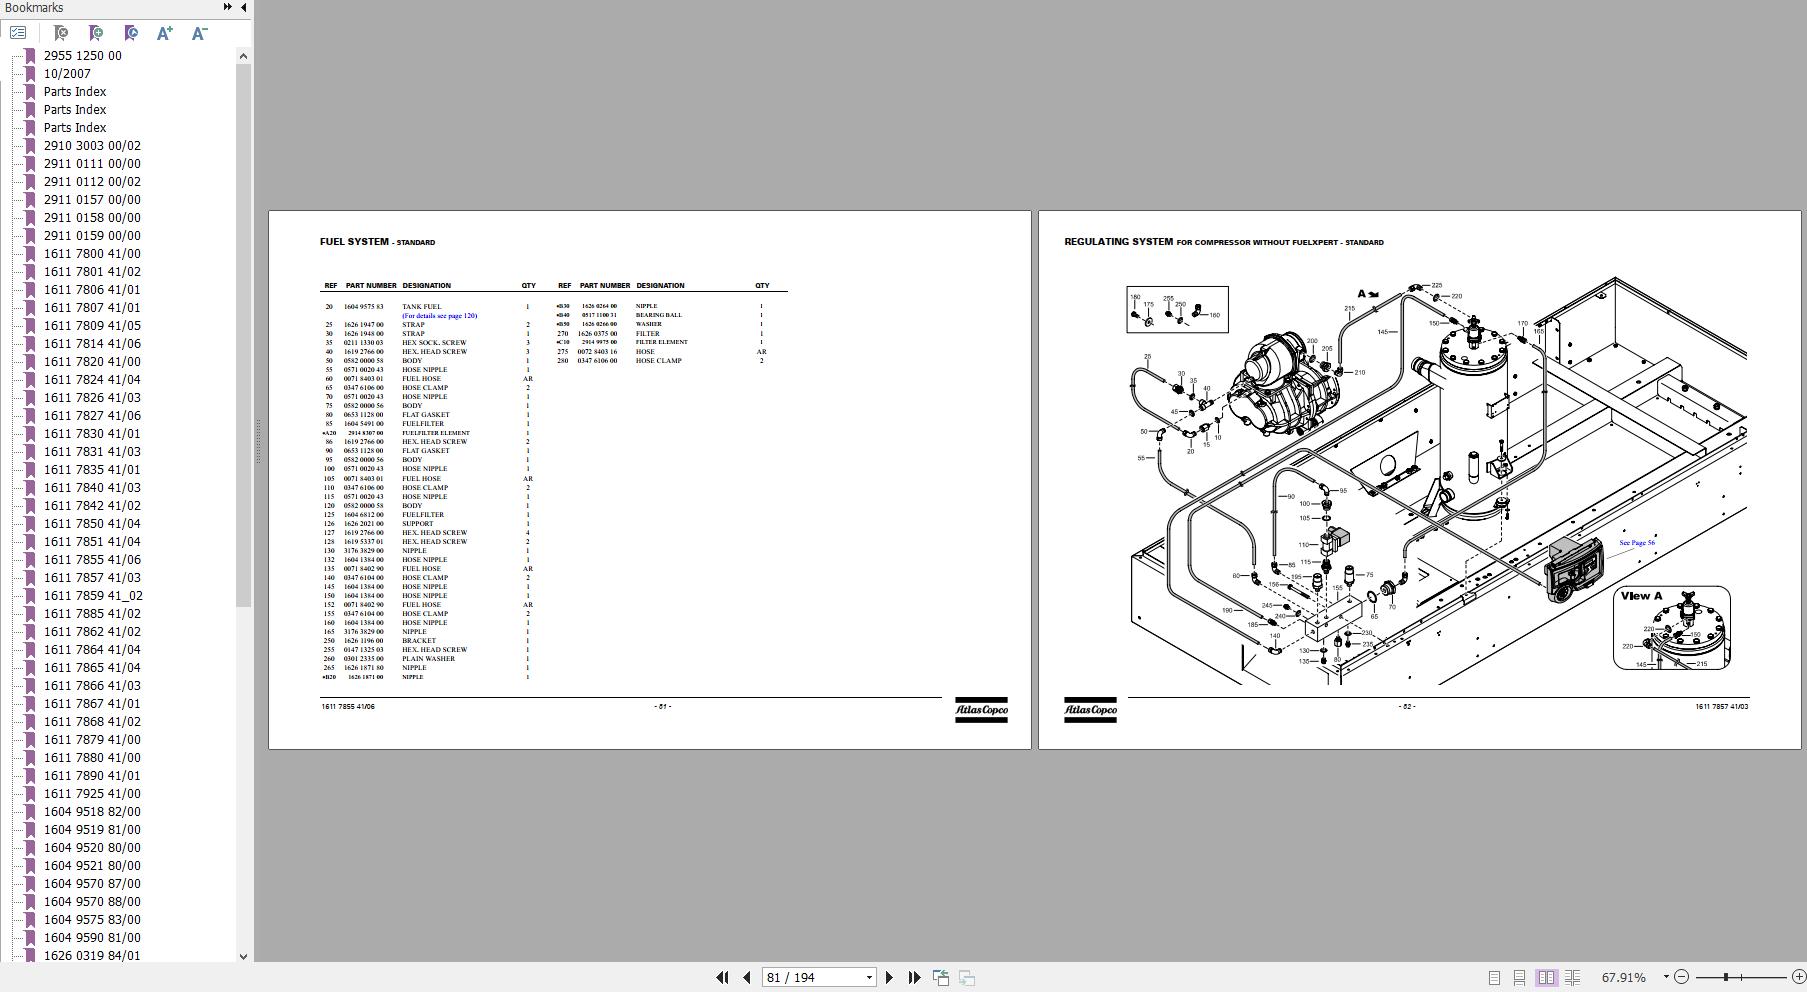The height and width of the screenshot is (992, 1807).
Task: Open bookmark 1611 7890 41/01
Action: pyautogui.click(x=92, y=776)
